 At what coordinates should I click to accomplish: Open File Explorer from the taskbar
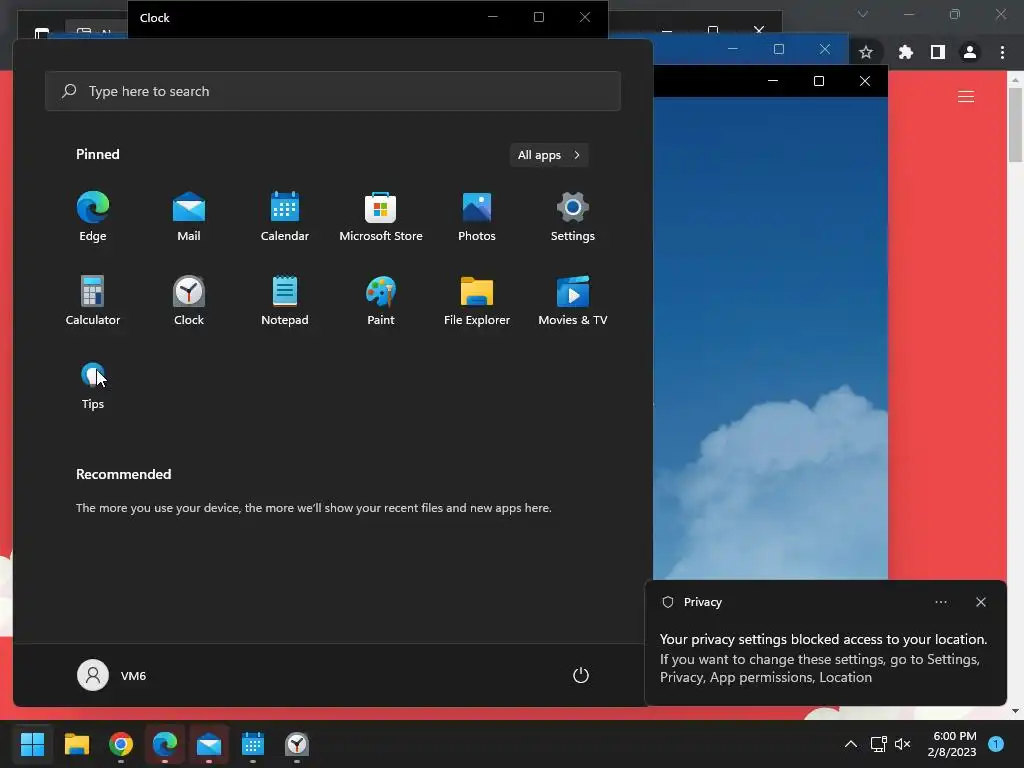click(x=76, y=744)
